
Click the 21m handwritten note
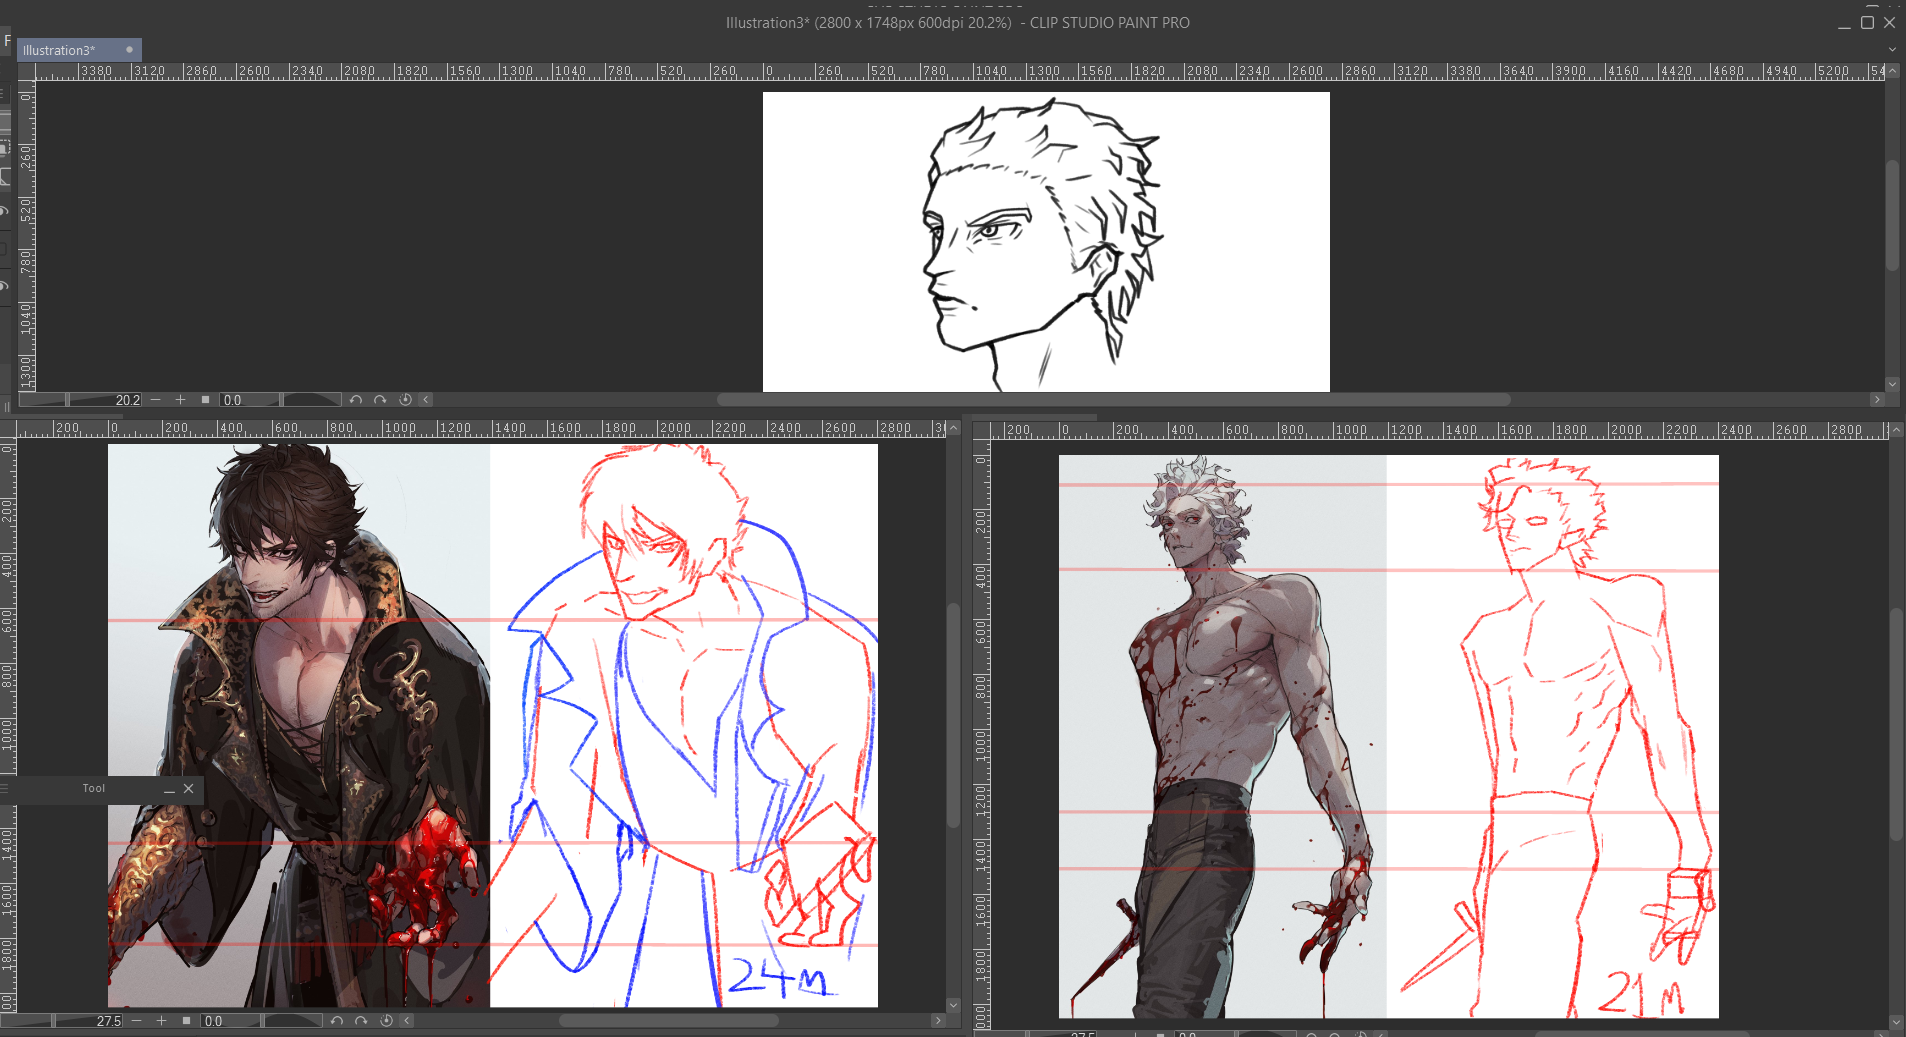click(1640, 993)
